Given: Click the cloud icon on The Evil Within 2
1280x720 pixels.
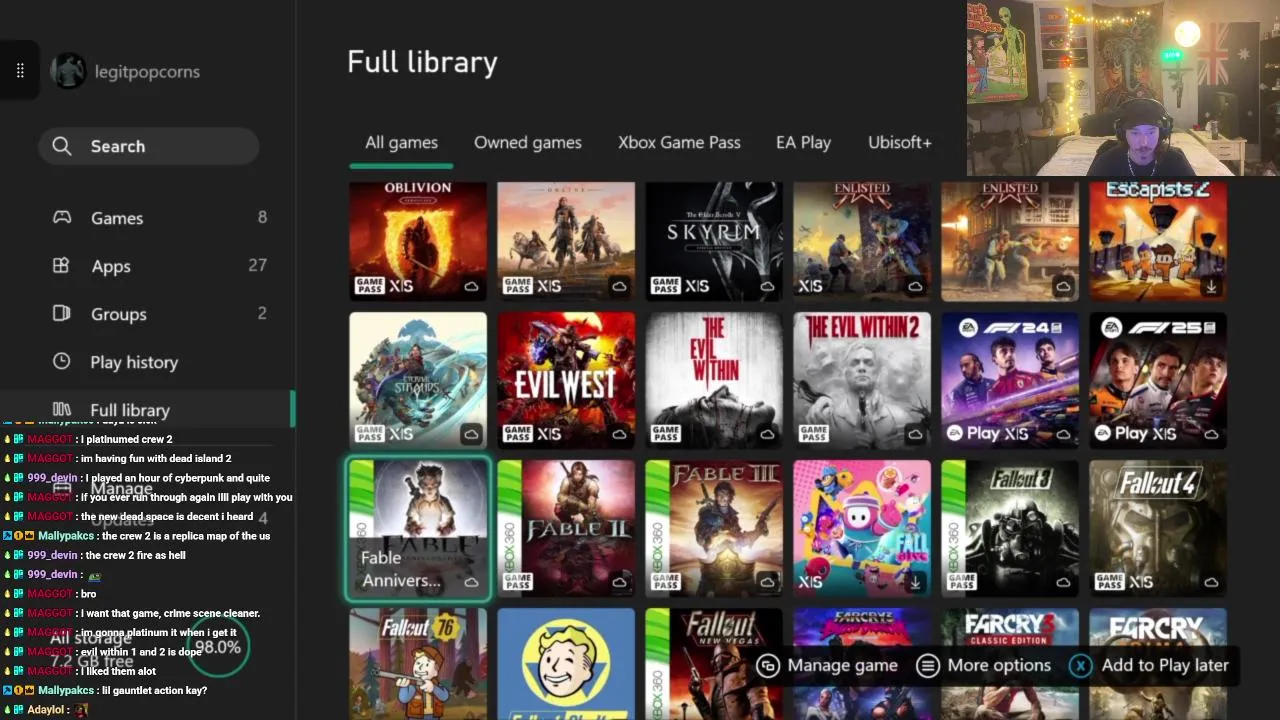Looking at the screenshot, I should (915, 434).
